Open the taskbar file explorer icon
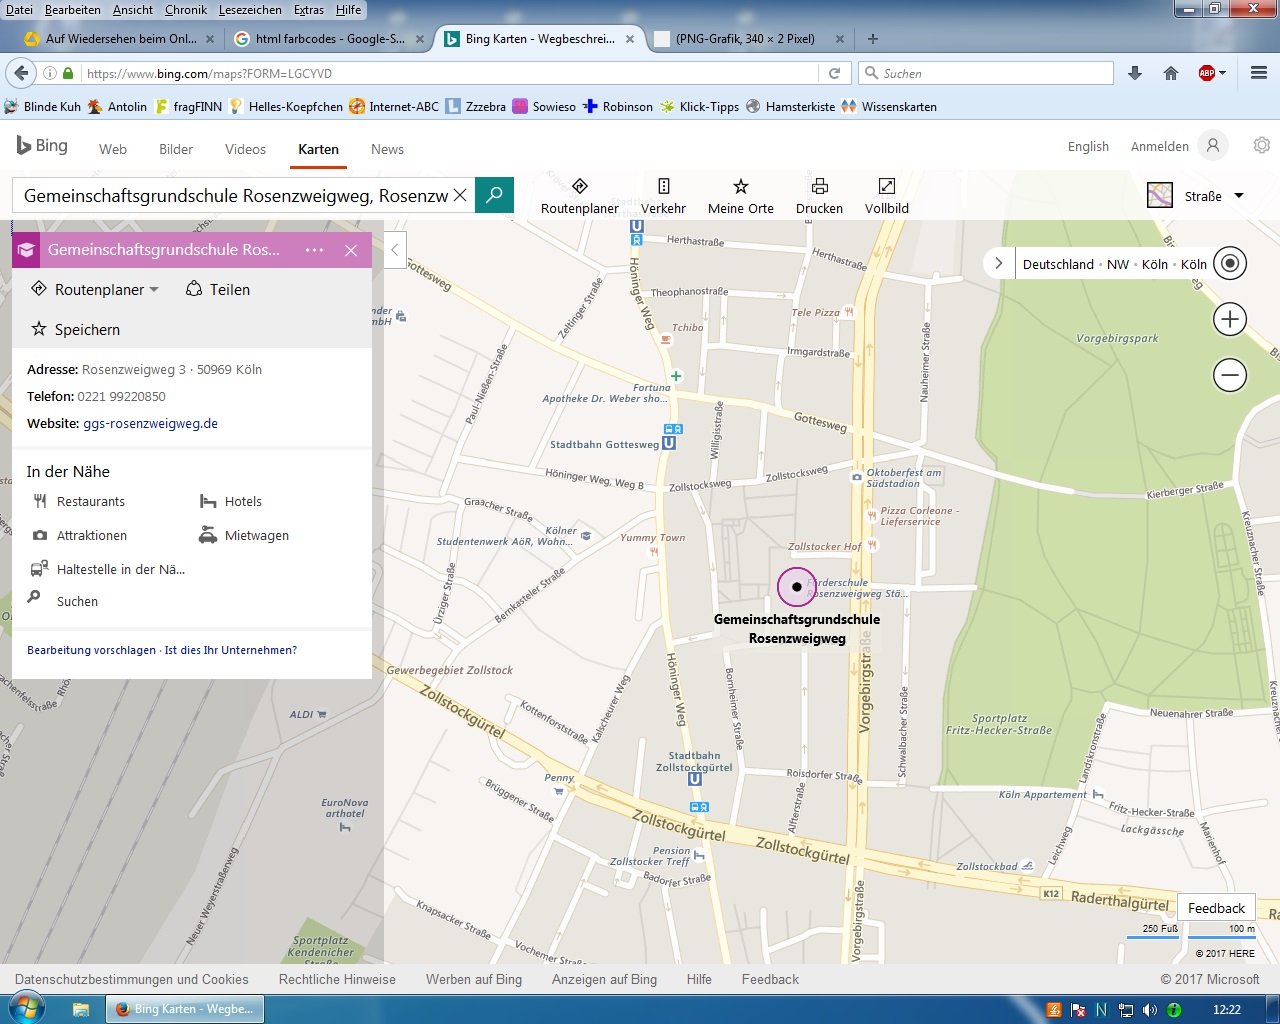Image resolution: width=1280 pixels, height=1024 pixels. coord(81,1009)
